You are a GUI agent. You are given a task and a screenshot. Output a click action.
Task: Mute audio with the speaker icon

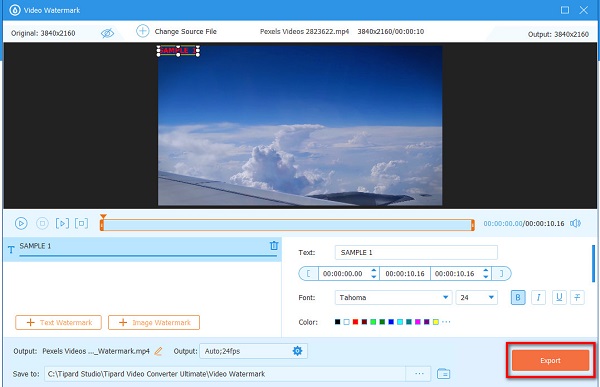coord(576,223)
